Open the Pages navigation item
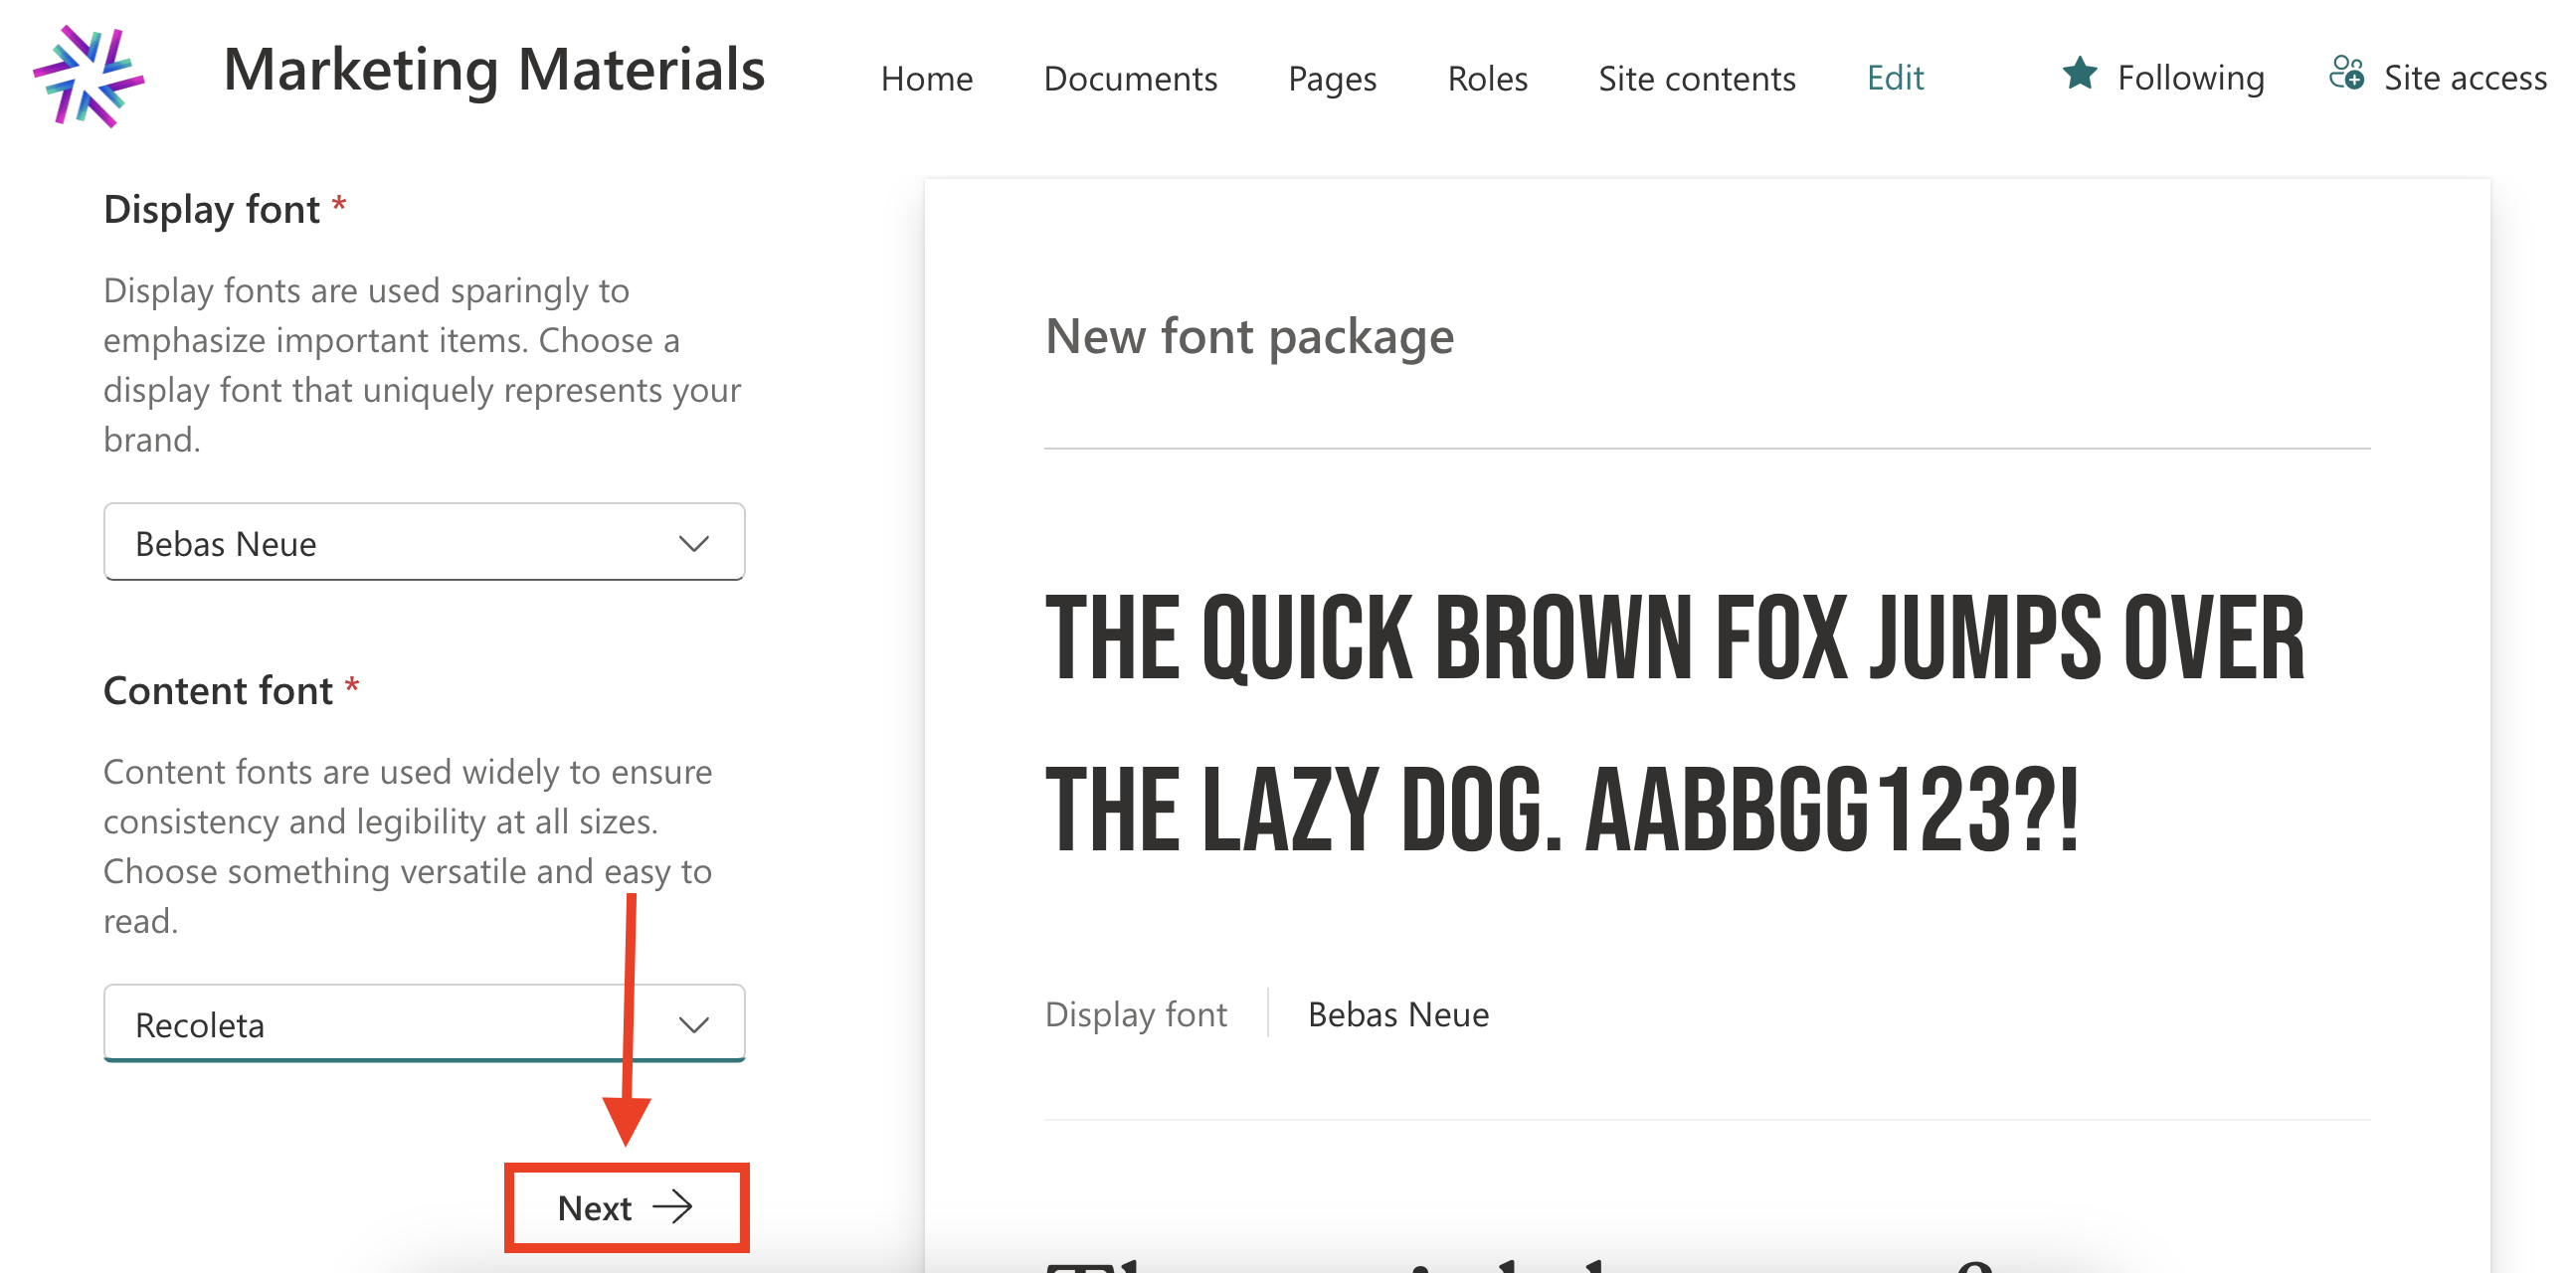Viewport: 2576px width, 1273px height. pos(1331,78)
